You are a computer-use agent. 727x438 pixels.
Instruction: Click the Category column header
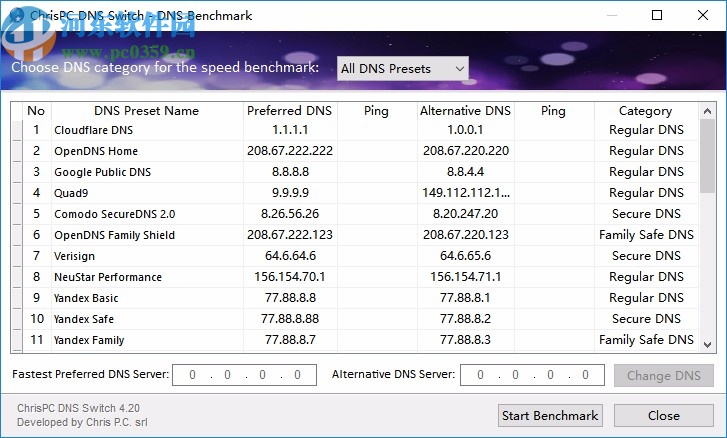(645, 111)
